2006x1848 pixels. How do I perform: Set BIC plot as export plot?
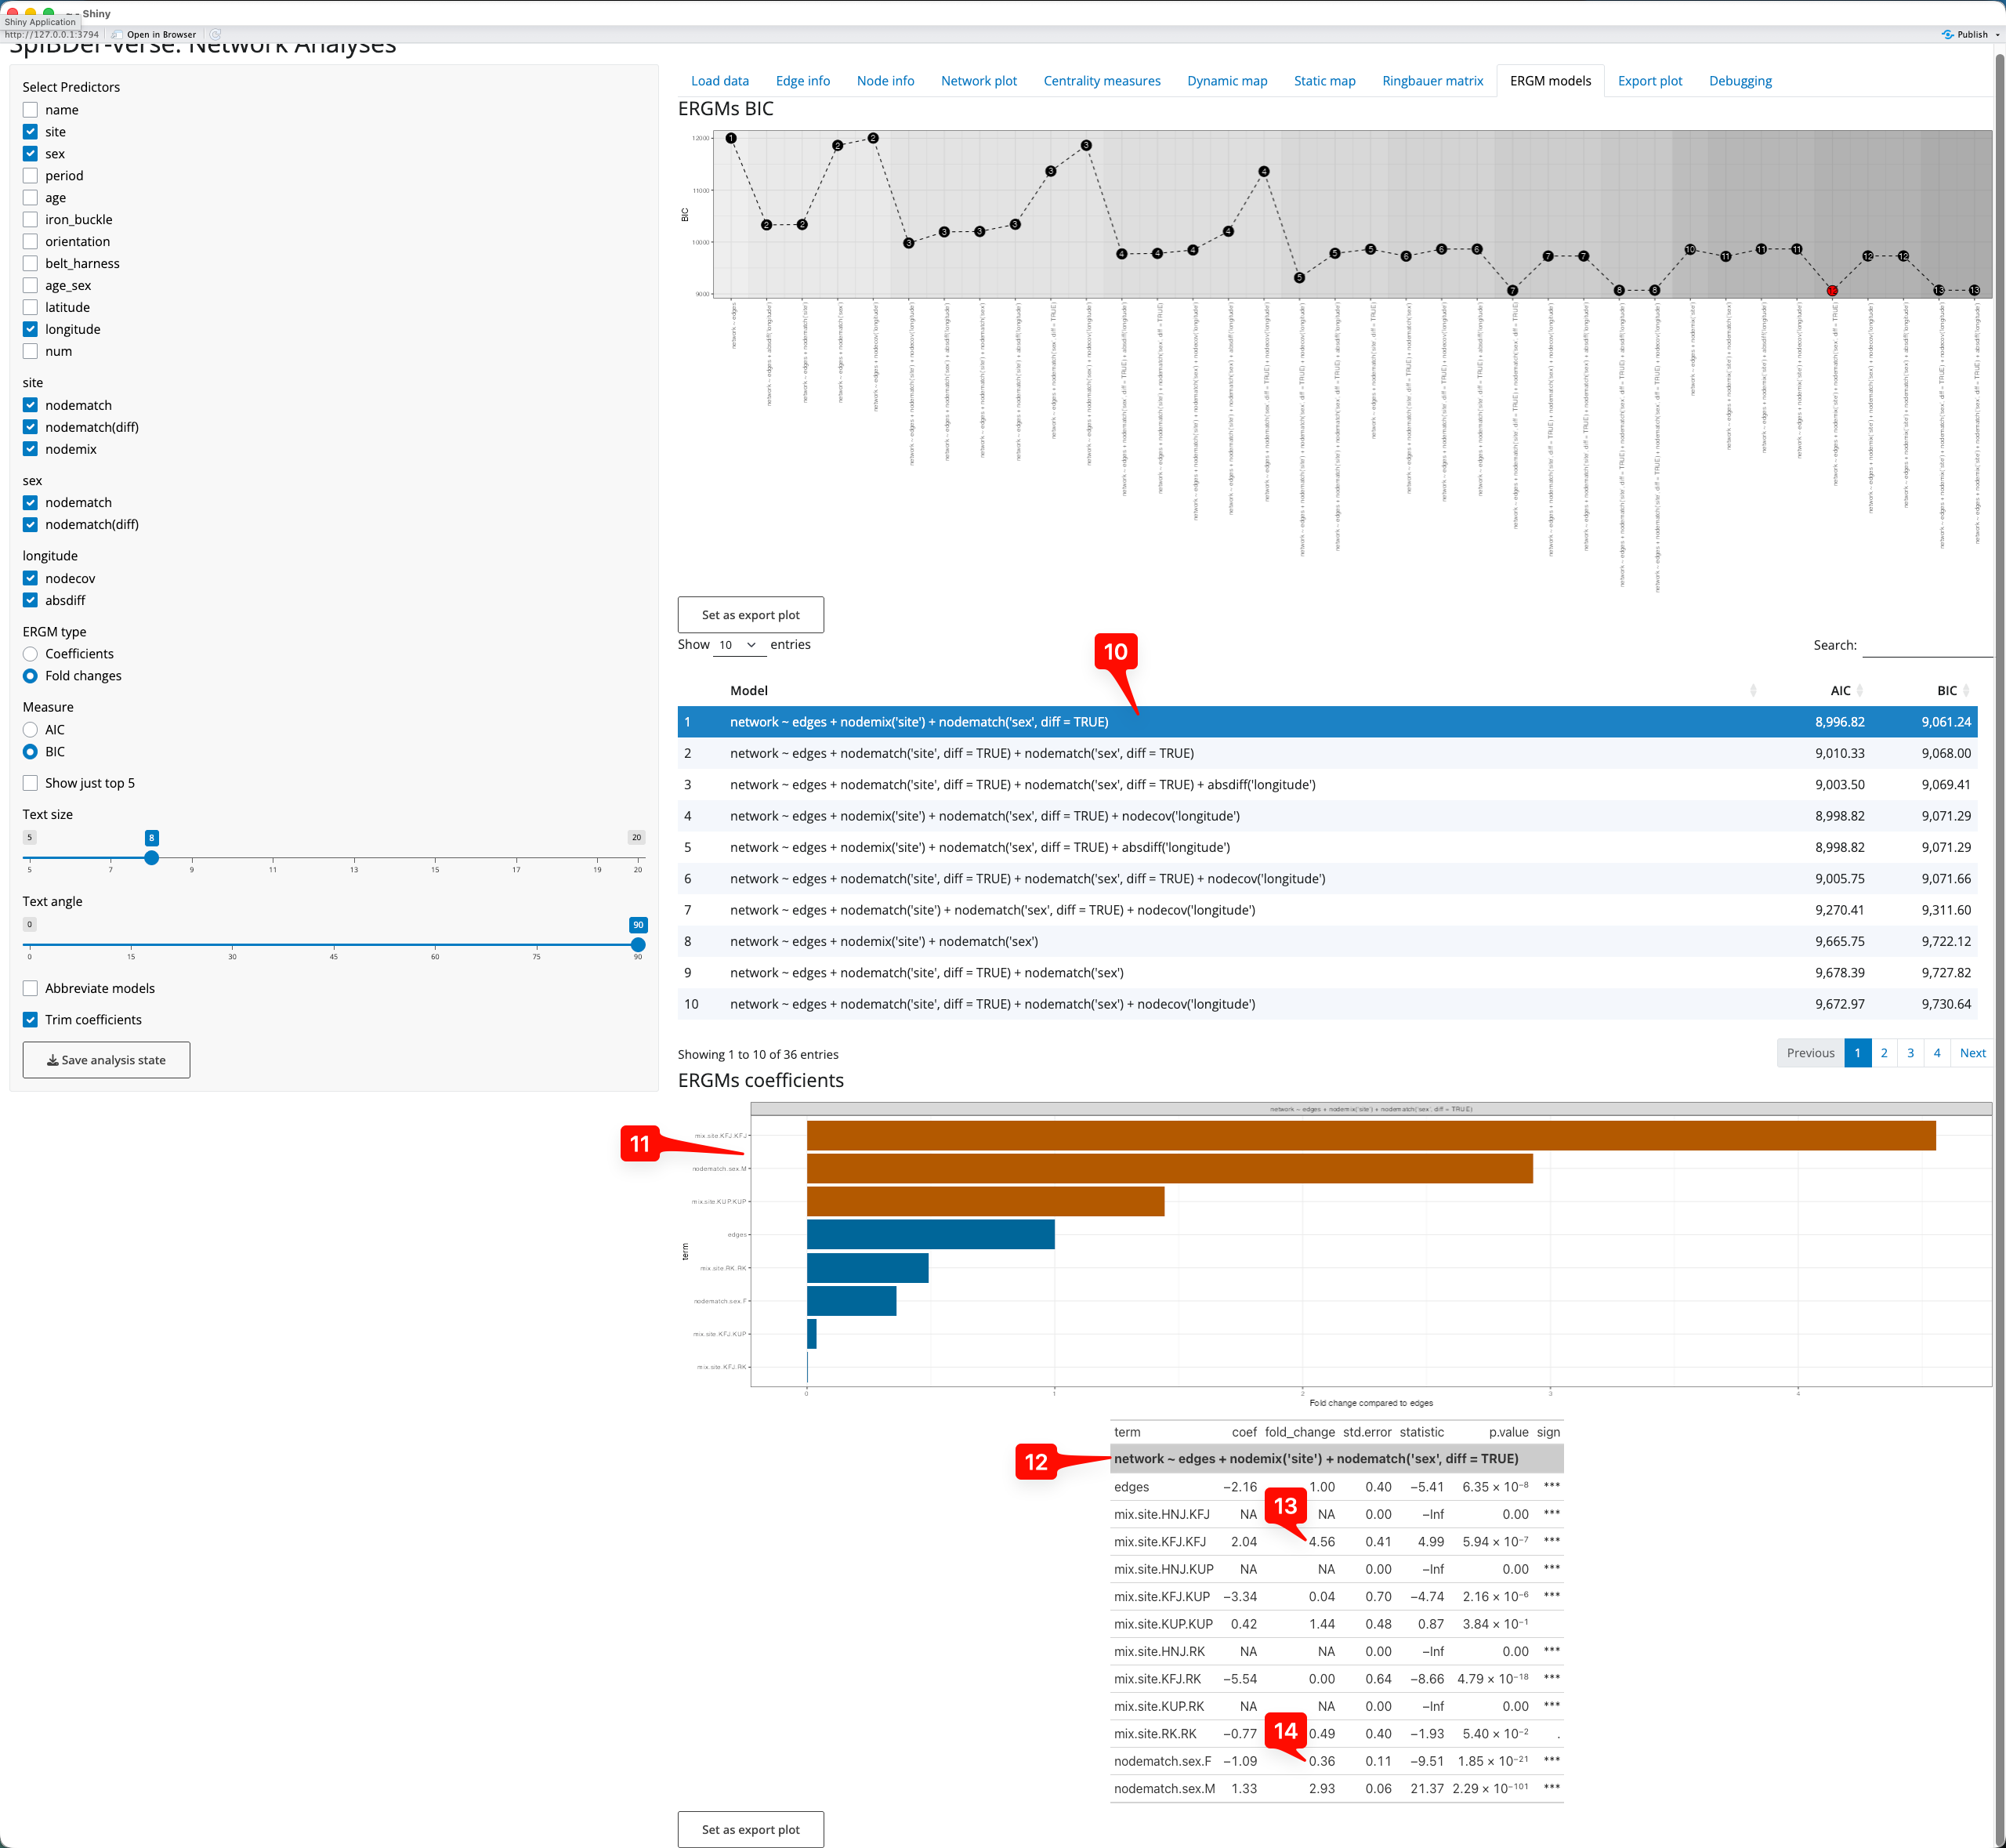(751, 615)
